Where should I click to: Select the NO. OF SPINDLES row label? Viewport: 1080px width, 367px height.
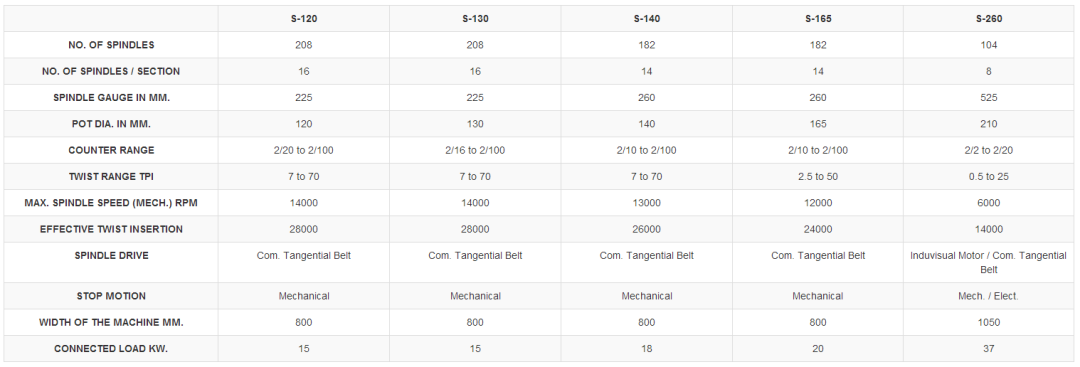(112, 45)
